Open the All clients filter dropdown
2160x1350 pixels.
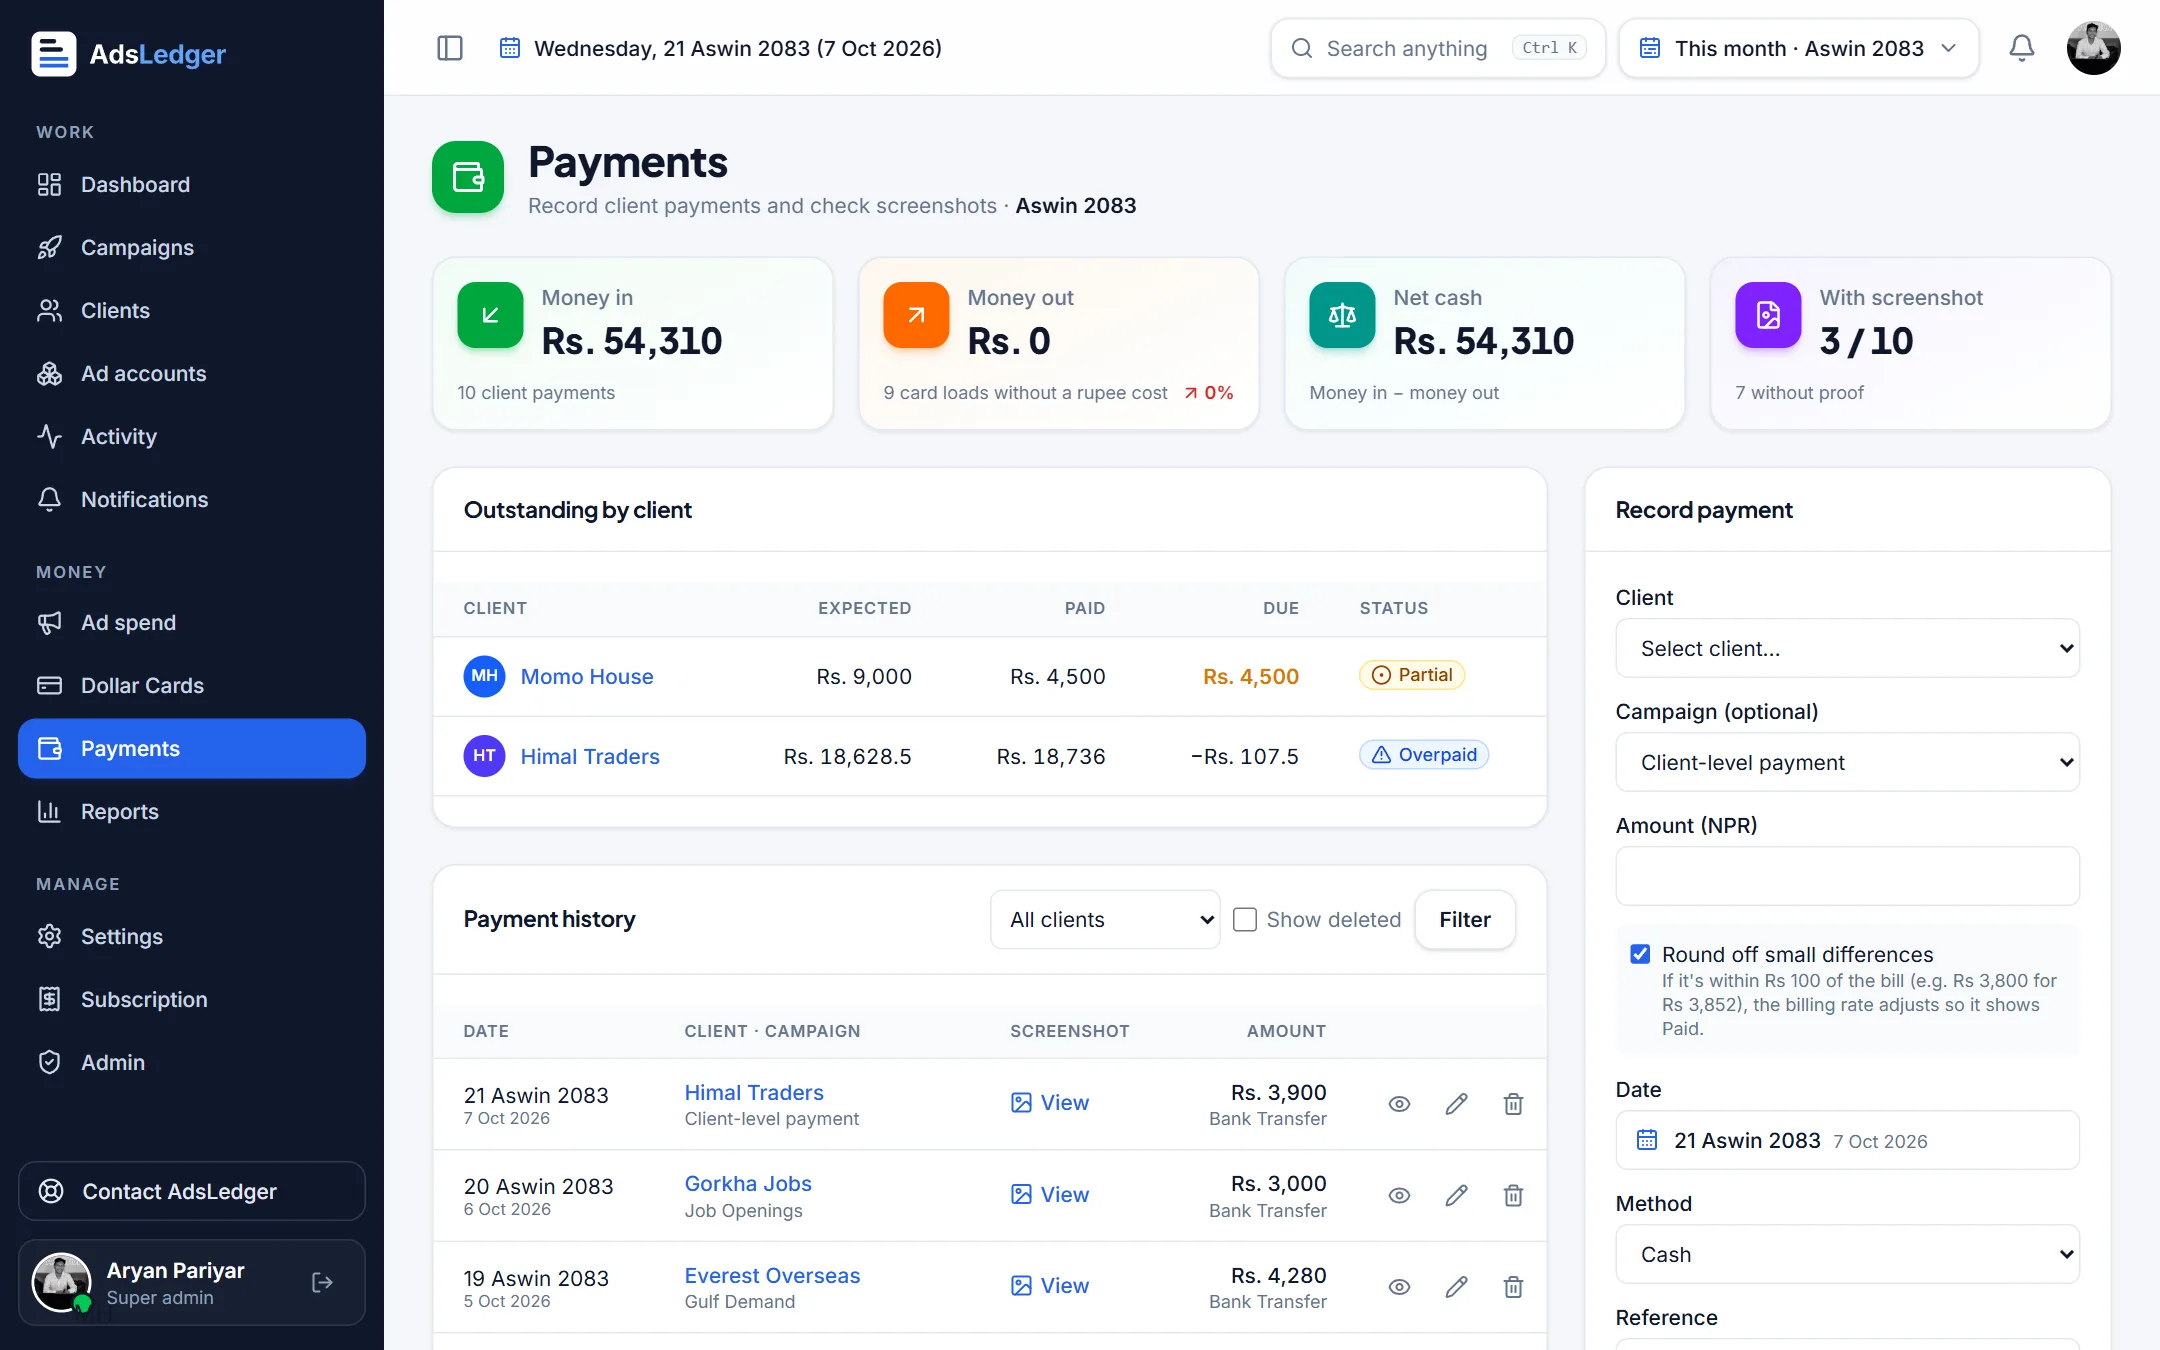coord(1105,919)
